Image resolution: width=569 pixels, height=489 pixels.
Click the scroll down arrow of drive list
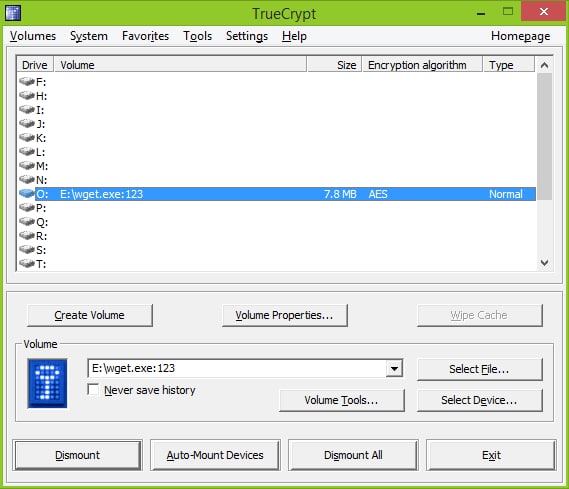pos(544,262)
